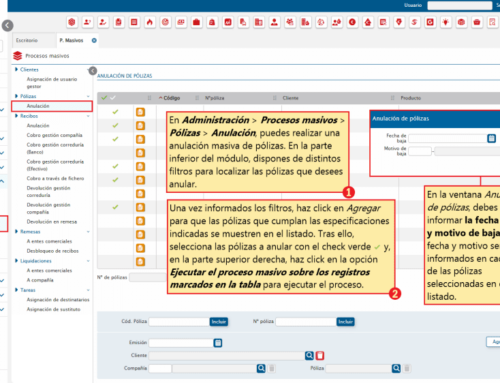Sort table by Nºpóliza column header
Viewport: 500px width, 383px height.
[x=215, y=98]
